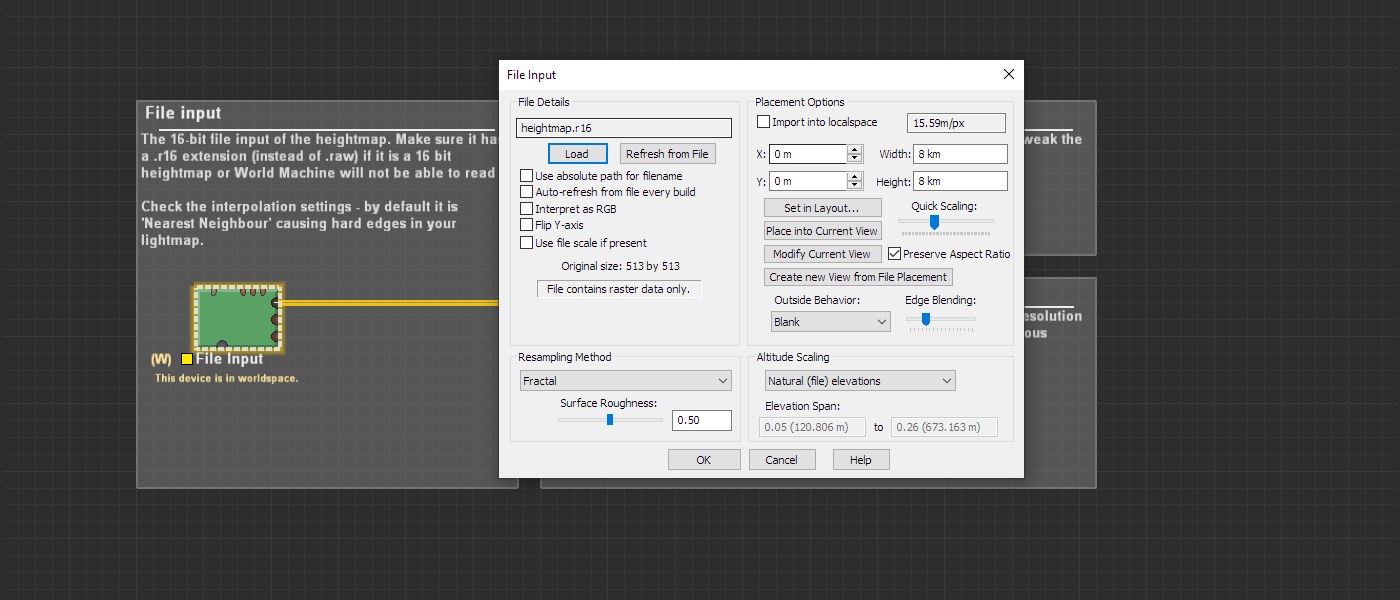Image resolution: width=1400 pixels, height=600 pixels.
Task: Click Create new View from File Placement
Action: pos(858,277)
